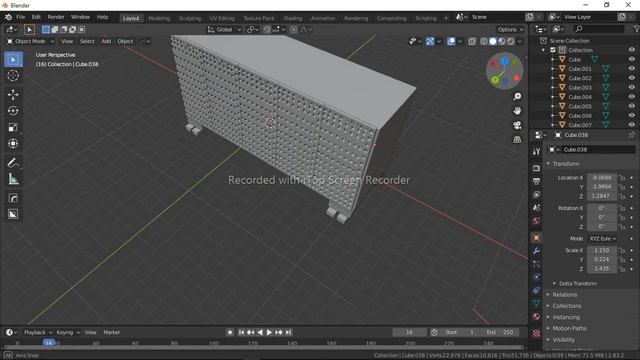
Task: Click the Scale Z value field
Action: pyautogui.click(x=602, y=269)
